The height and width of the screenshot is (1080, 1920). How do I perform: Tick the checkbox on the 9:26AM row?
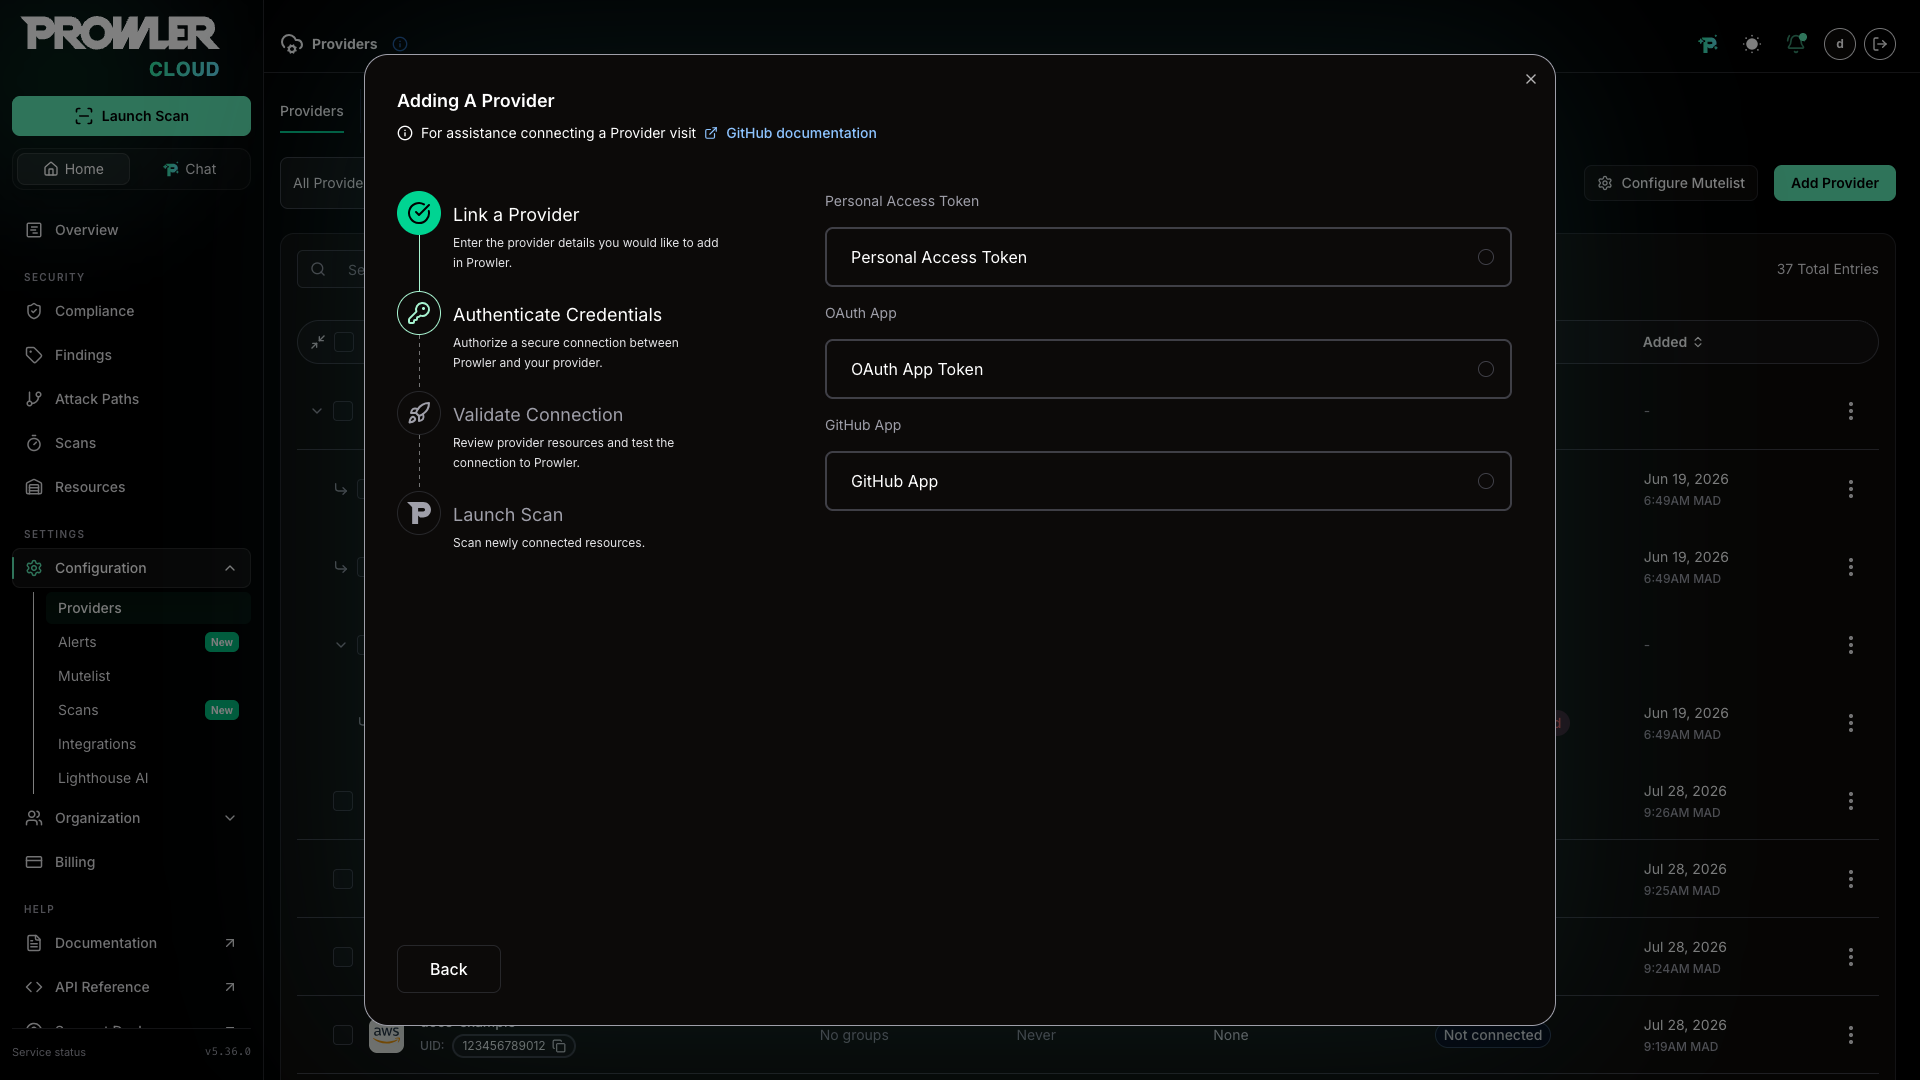(x=343, y=801)
